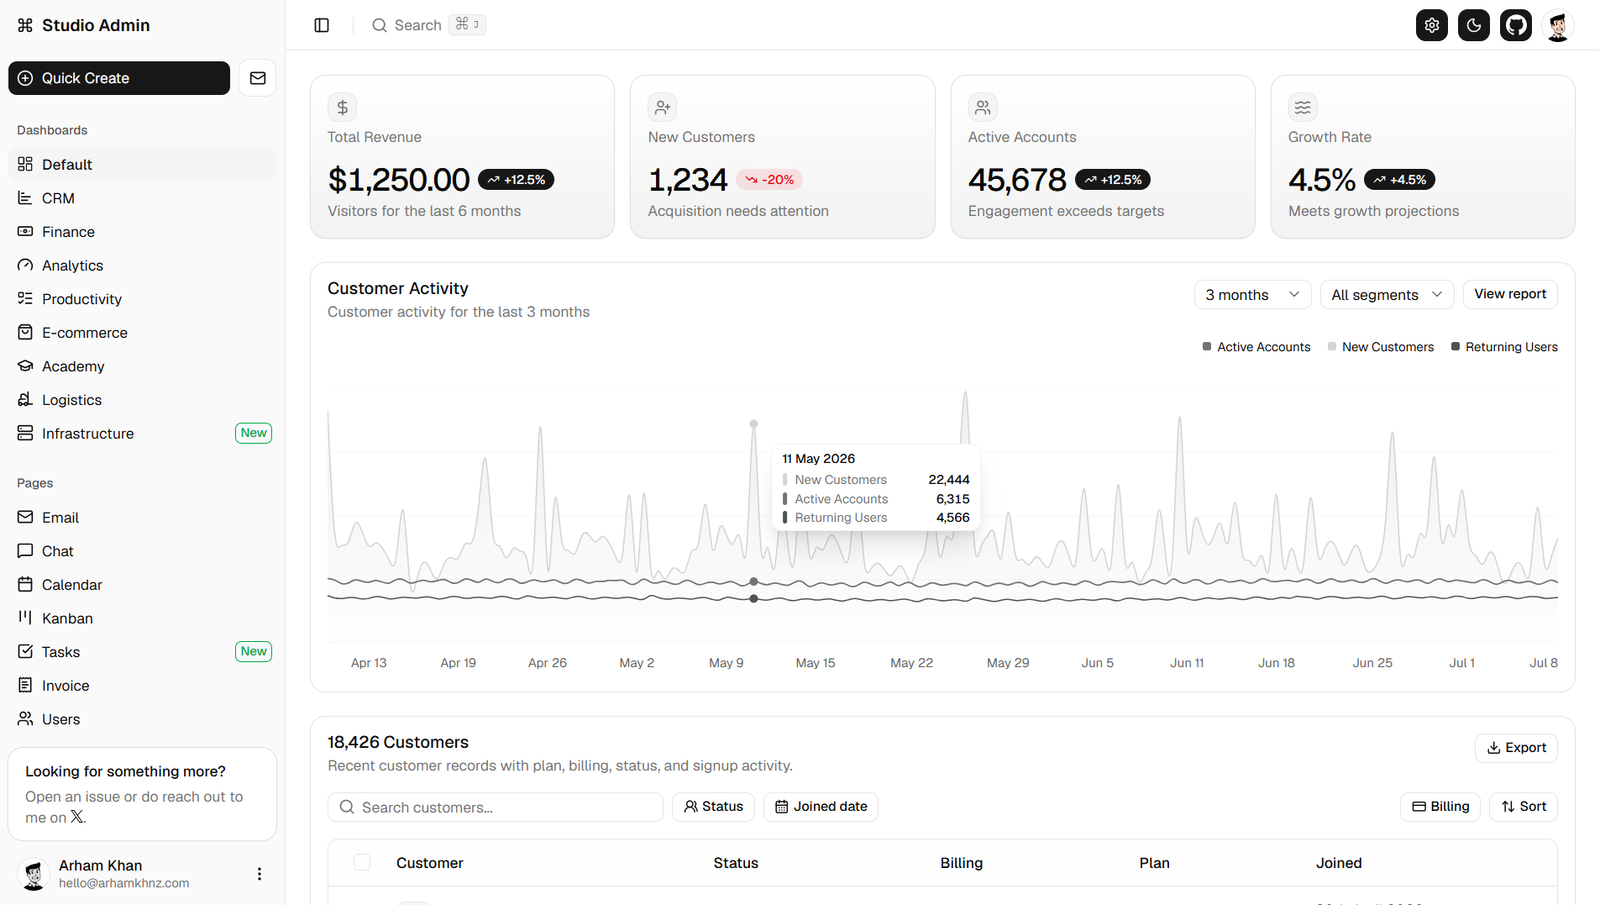Click the Kanban board icon
The height and width of the screenshot is (905, 1600).
(25, 618)
